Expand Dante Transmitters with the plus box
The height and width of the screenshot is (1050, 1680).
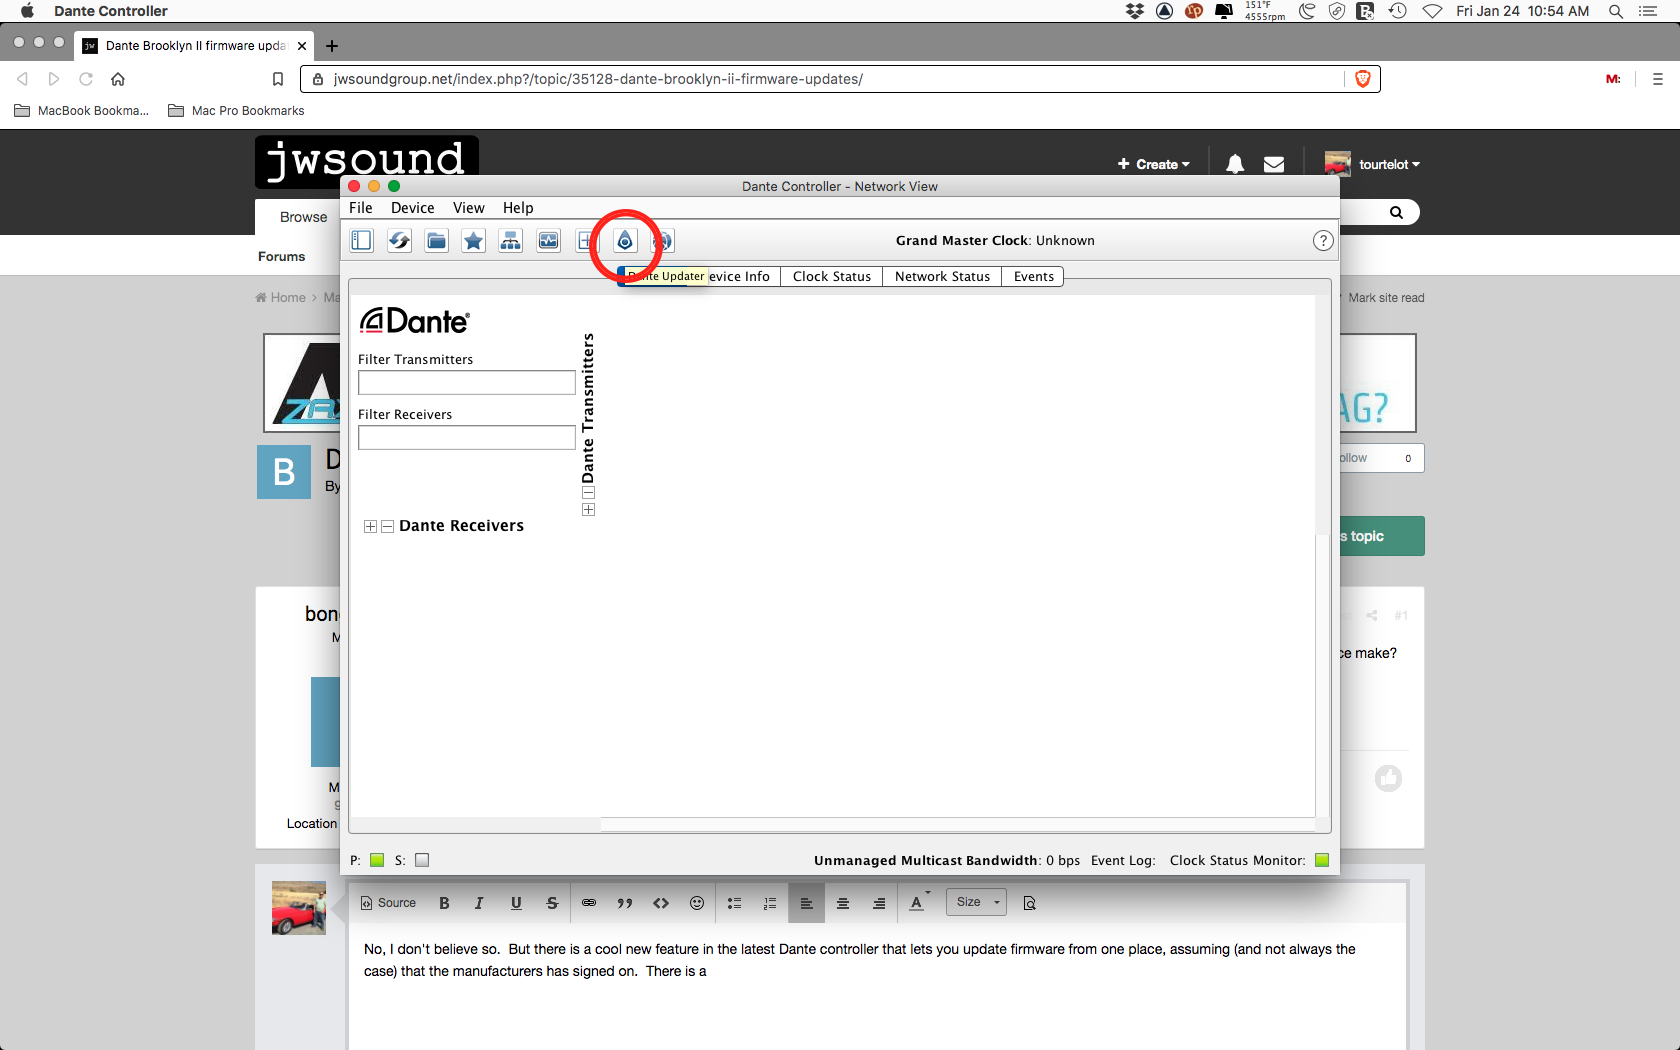[588, 510]
